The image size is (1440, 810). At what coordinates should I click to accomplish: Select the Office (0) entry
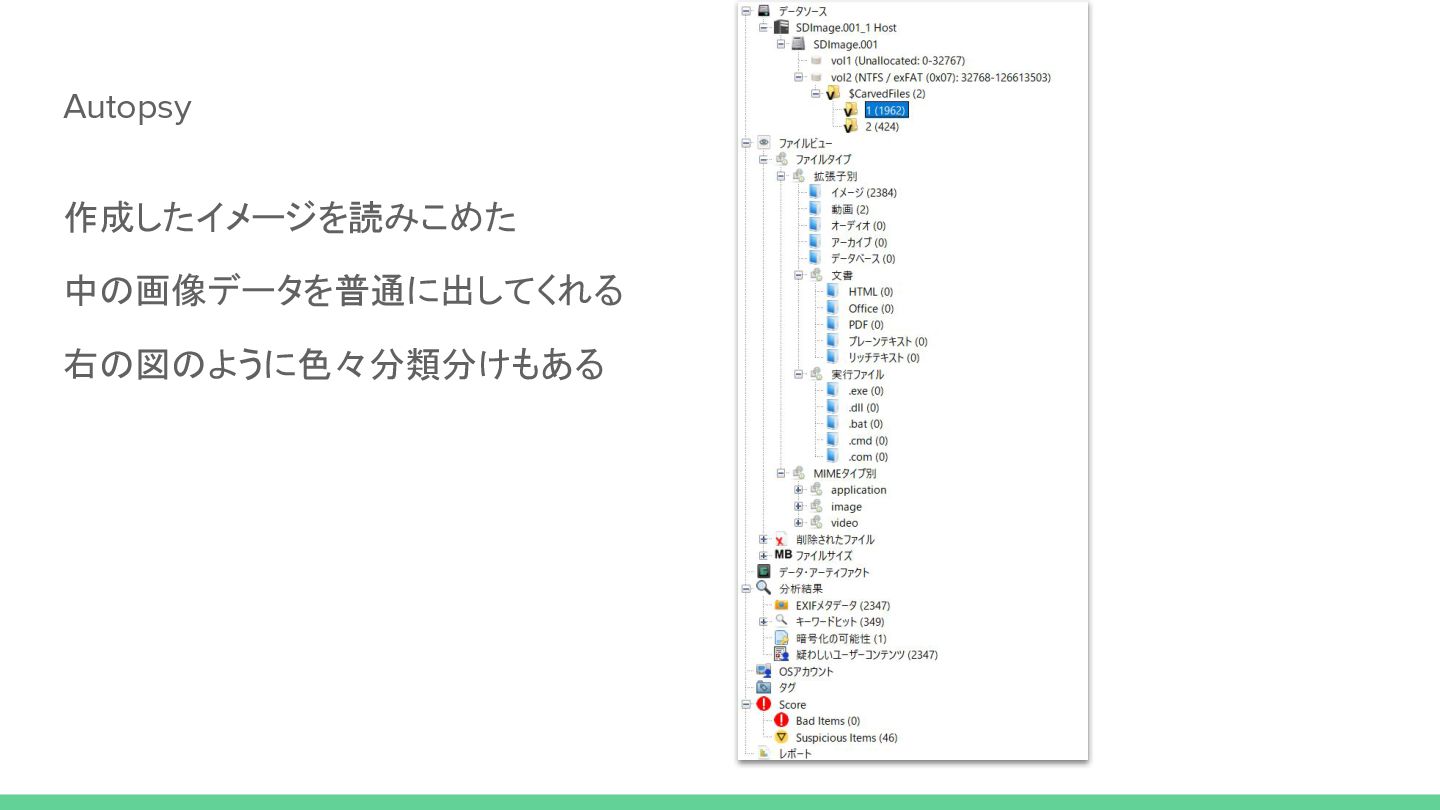point(871,308)
